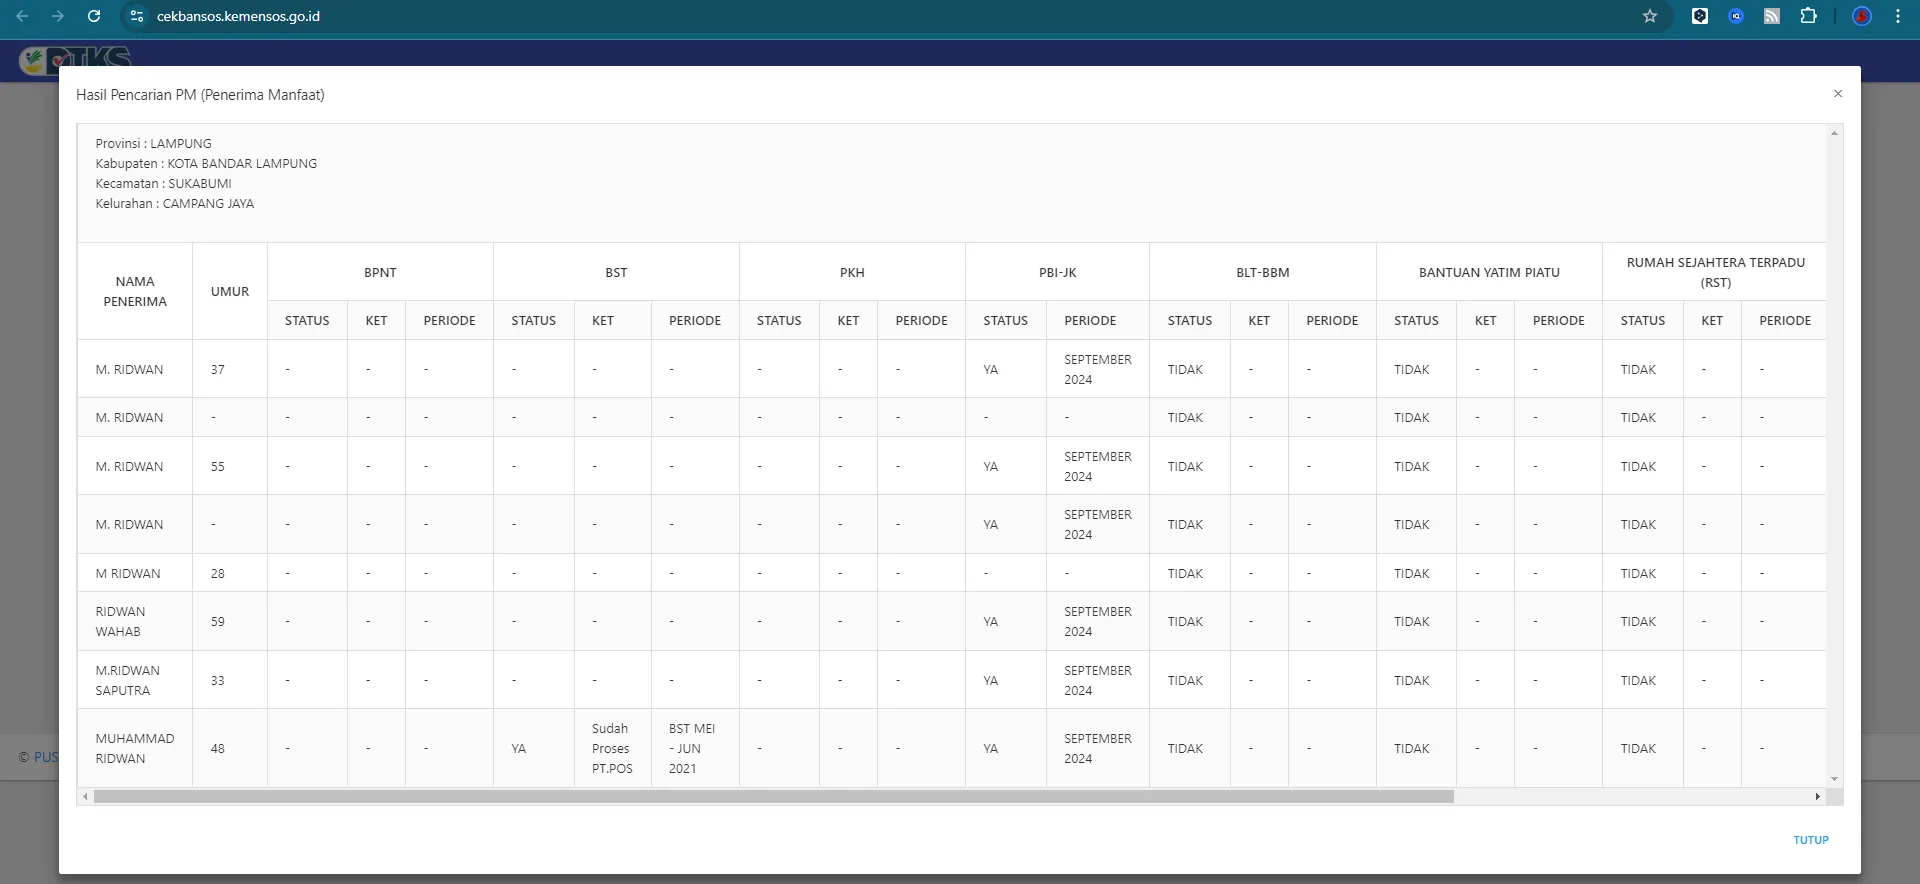The image size is (1920, 884).
Task: Close the Hasil Pencarian PM dialog with X
Action: coord(1837,94)
